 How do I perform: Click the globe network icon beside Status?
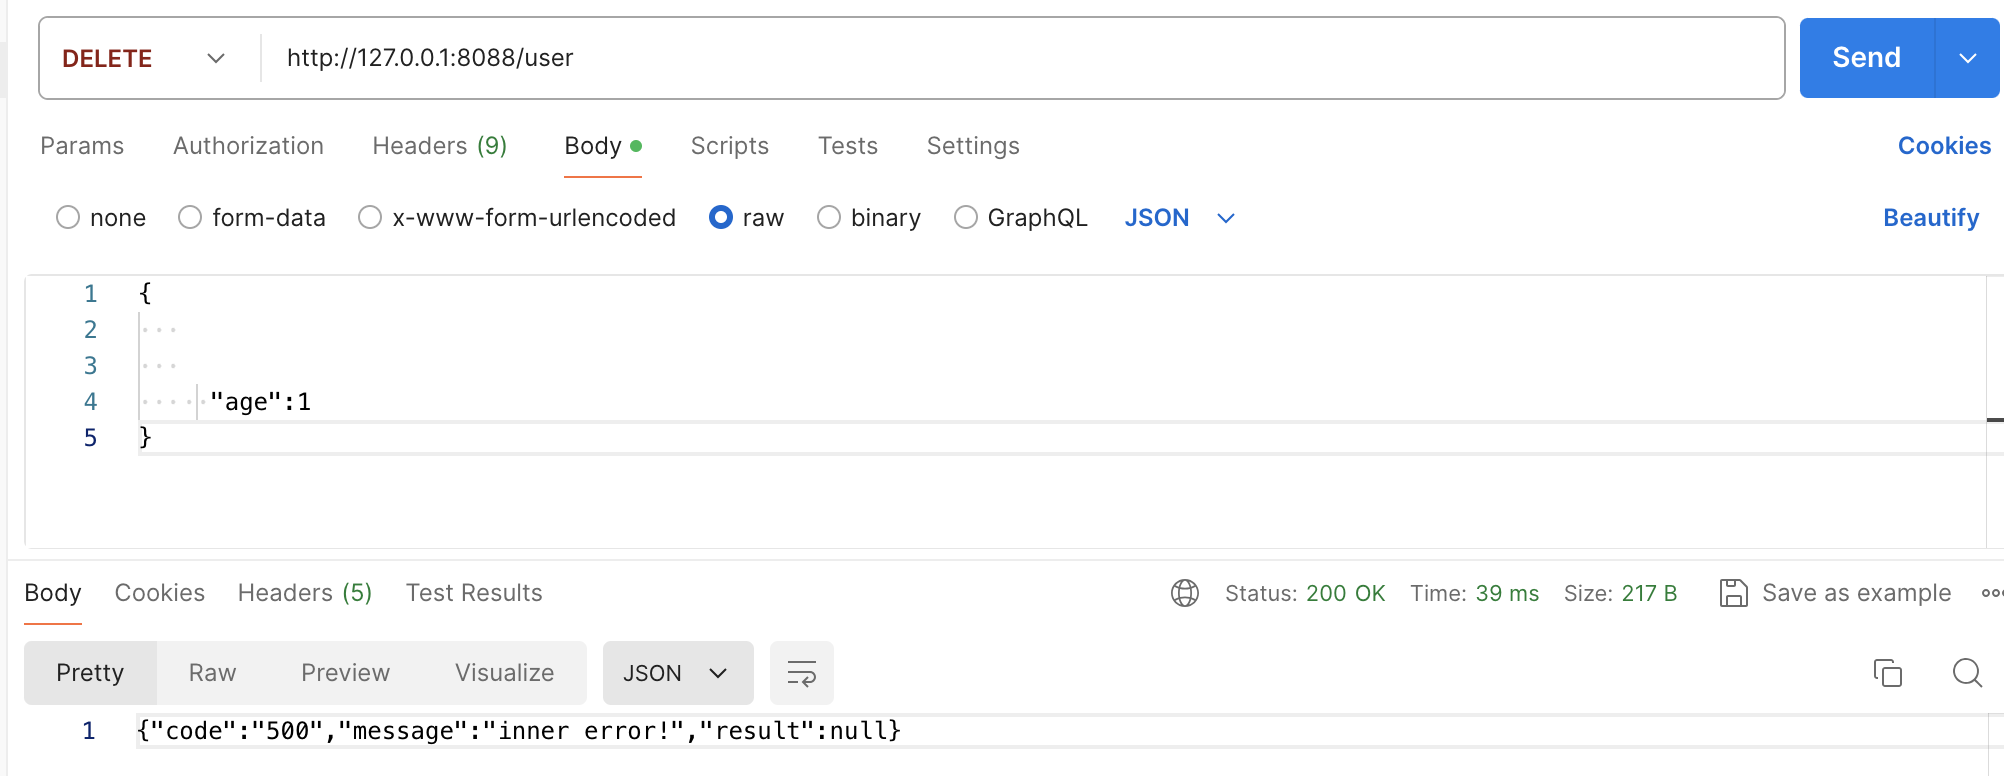[1185, 593]
